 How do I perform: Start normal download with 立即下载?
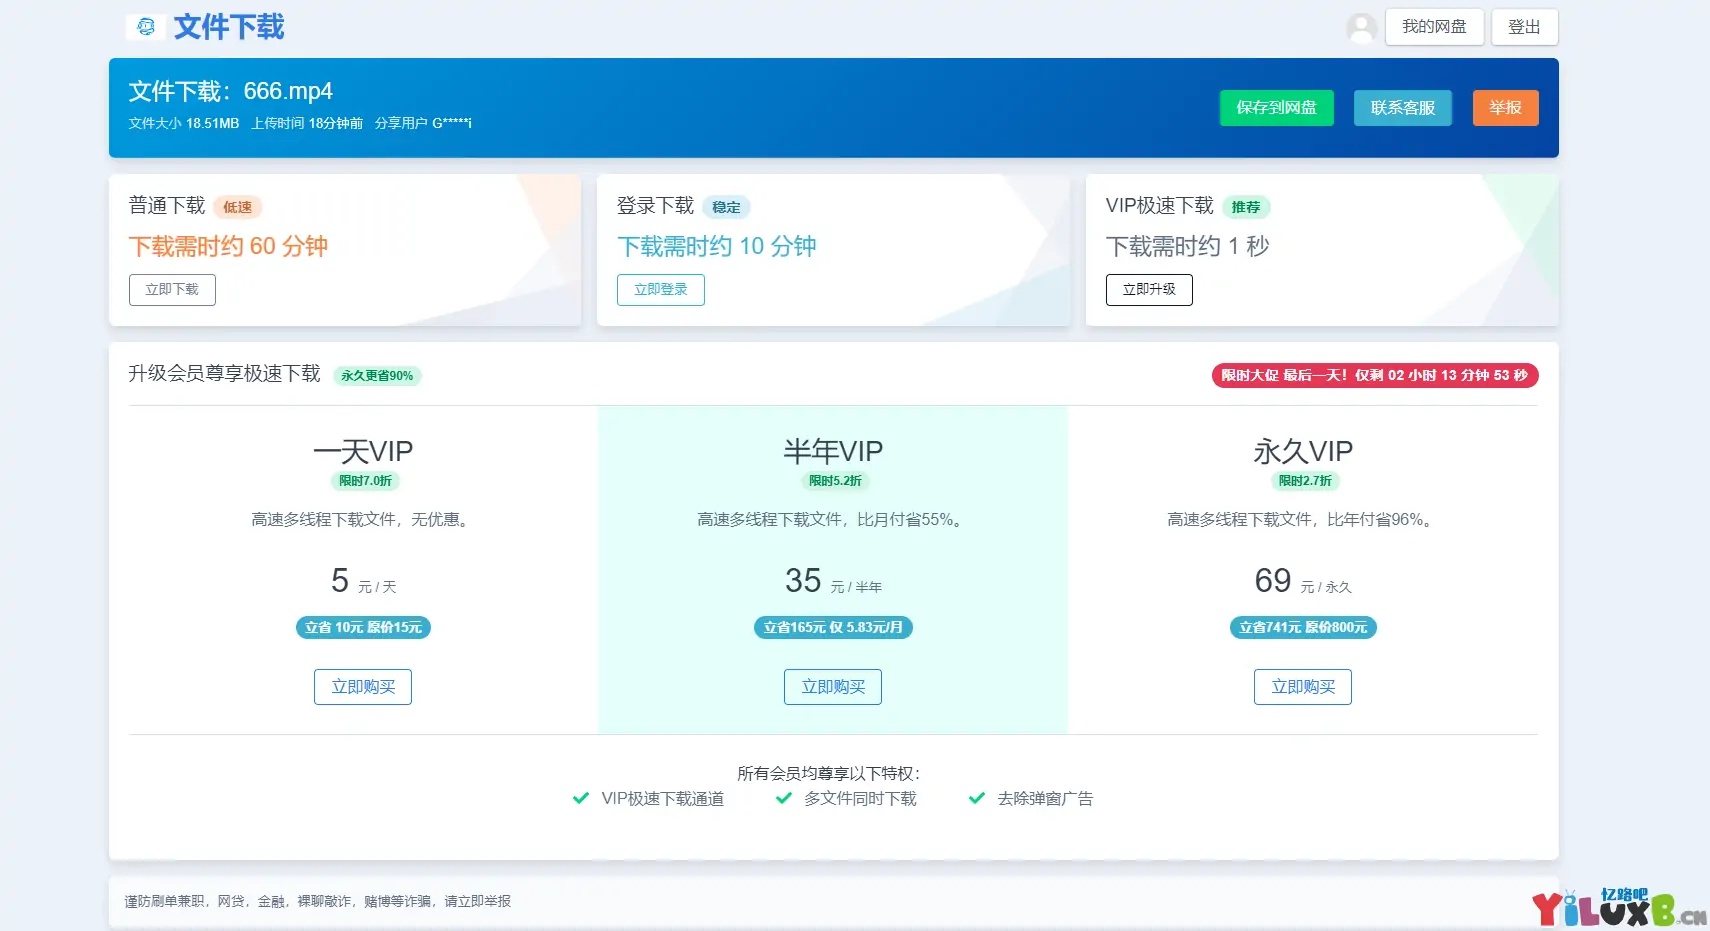tap(172, 290)
